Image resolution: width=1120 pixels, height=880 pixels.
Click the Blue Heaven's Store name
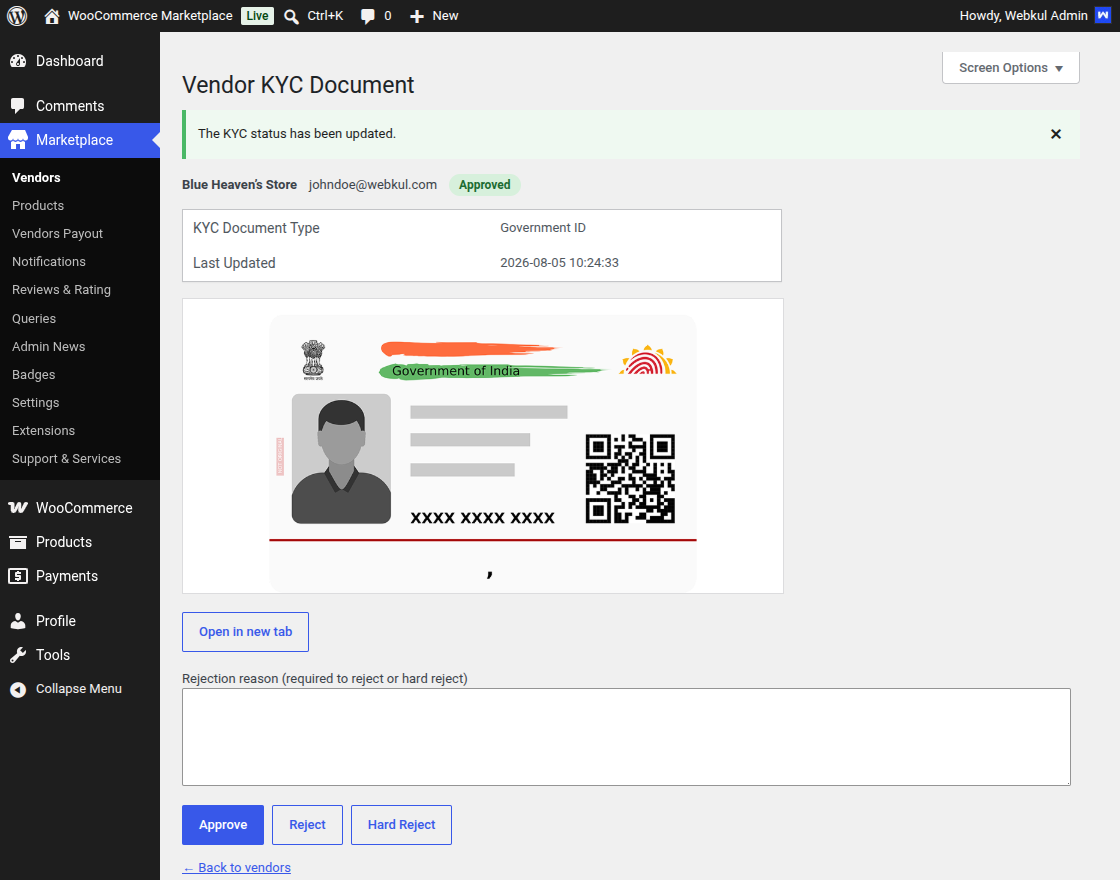pyautogui.click(x=239, y=185)
